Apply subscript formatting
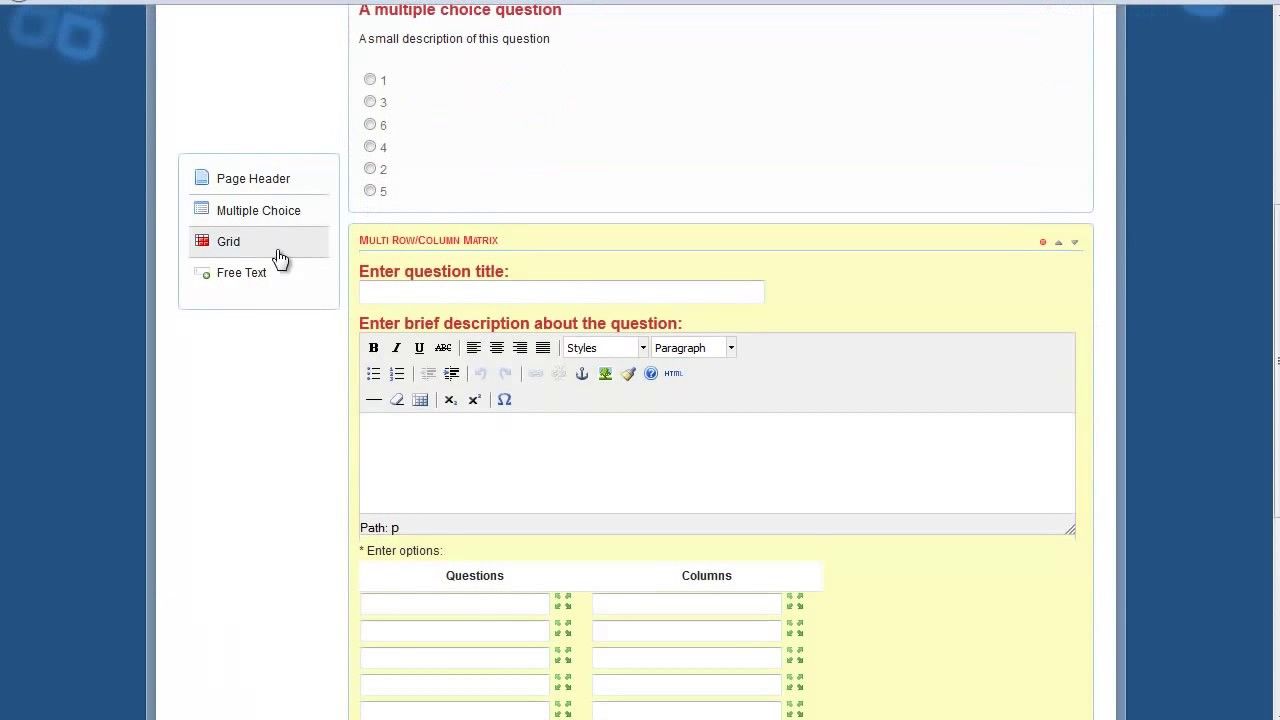The image size is (1280, 720). (x=450, y=400)
